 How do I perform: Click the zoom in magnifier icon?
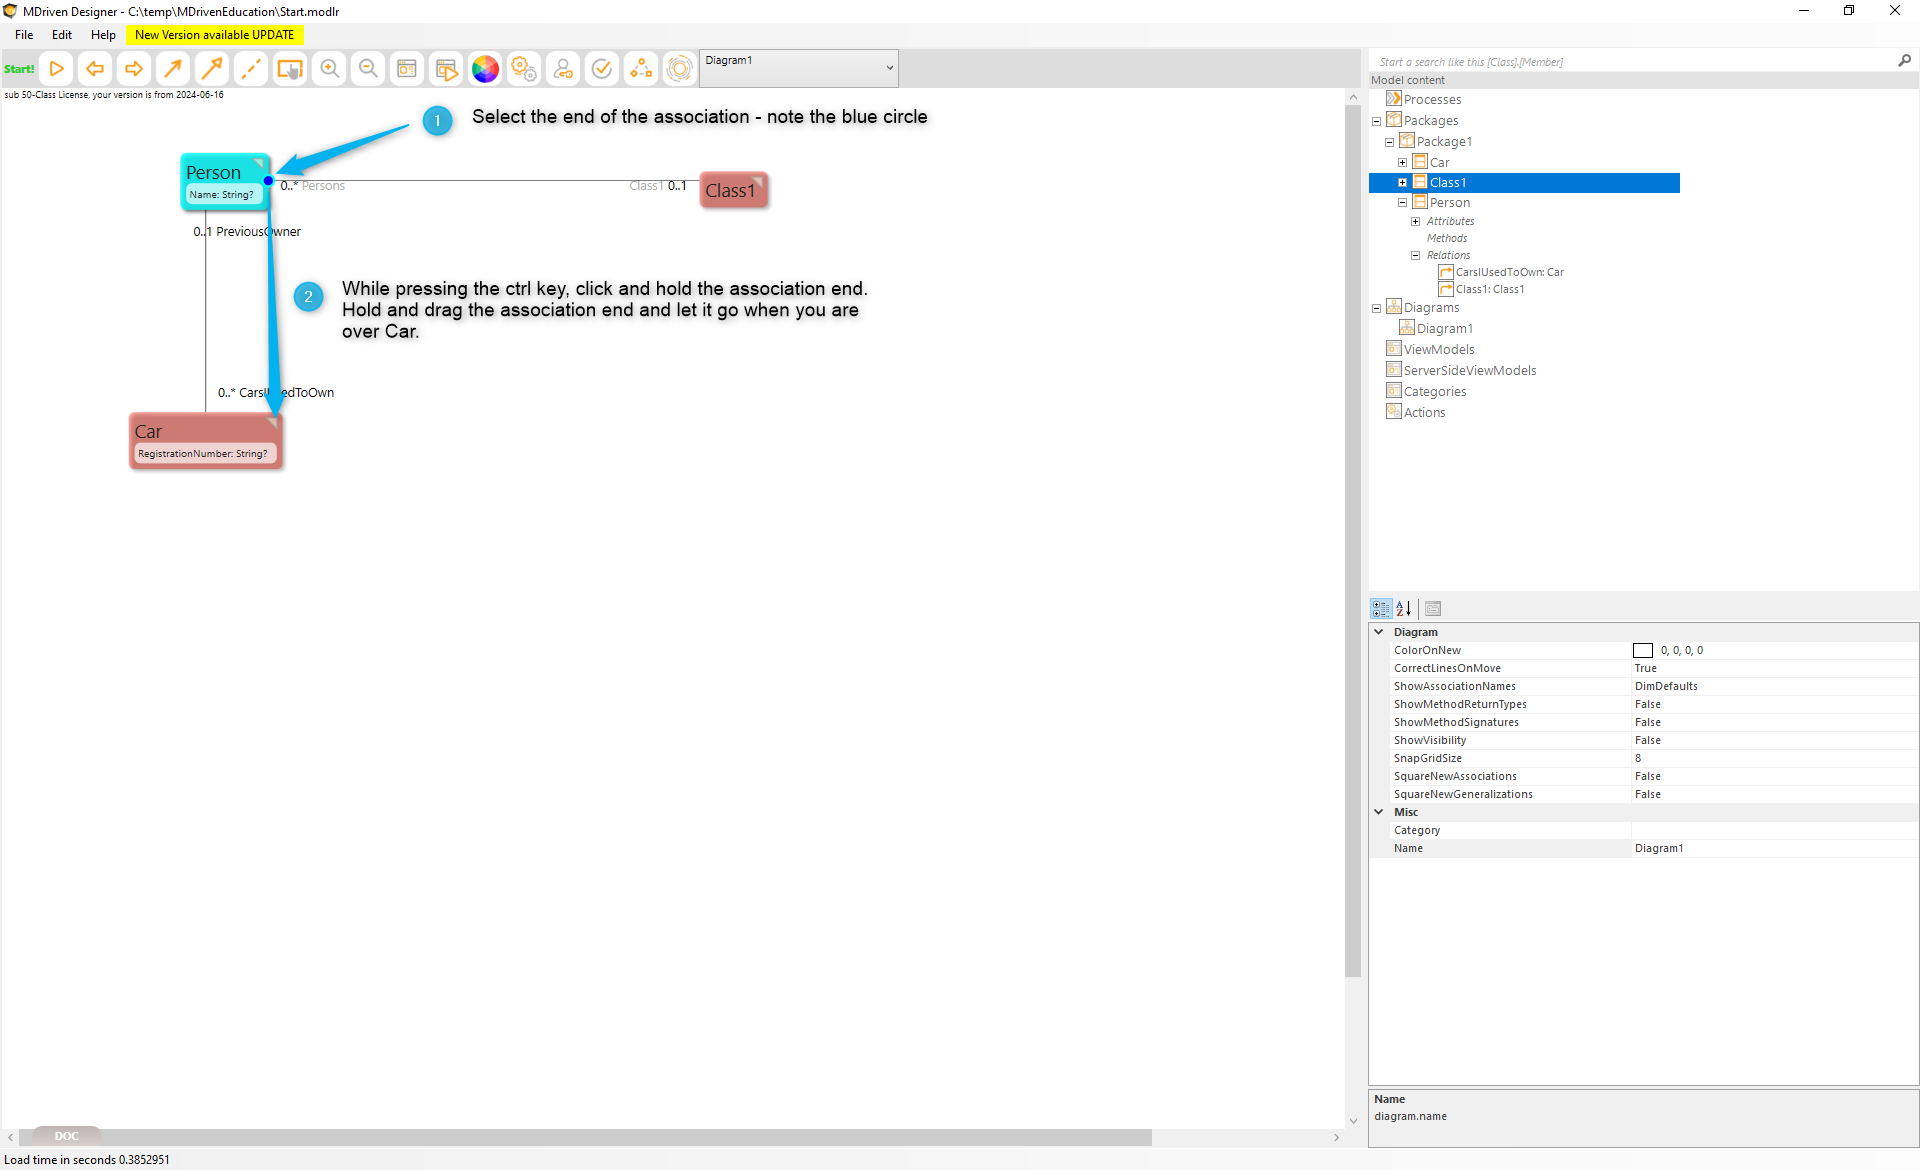[x=329, y=69]
